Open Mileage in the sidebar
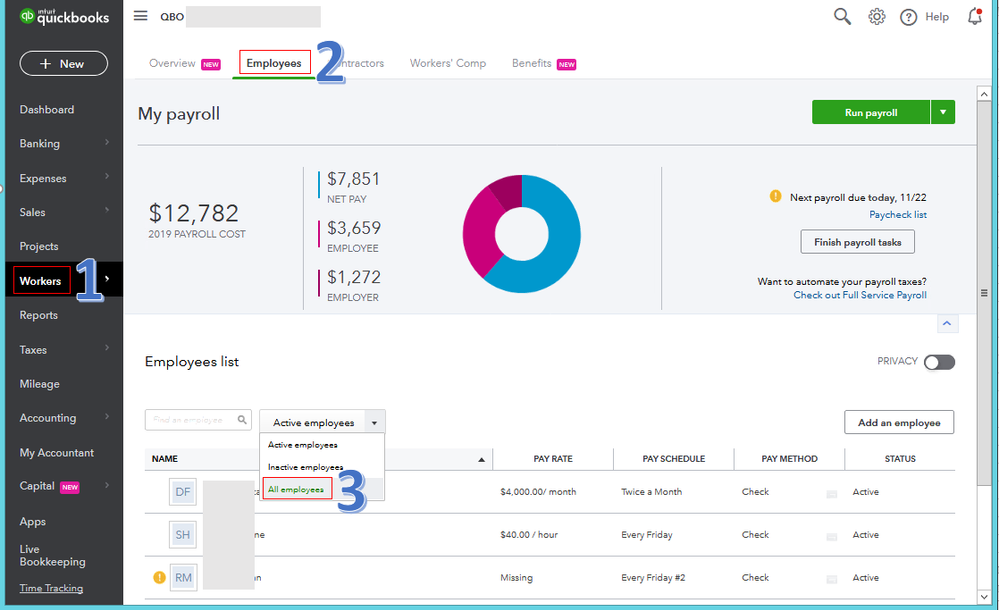 click(40, 384)
